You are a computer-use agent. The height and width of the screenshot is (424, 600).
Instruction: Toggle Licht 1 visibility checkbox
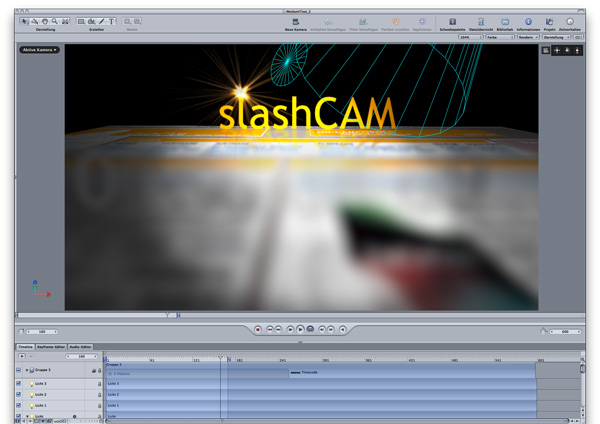click(18, 405)
